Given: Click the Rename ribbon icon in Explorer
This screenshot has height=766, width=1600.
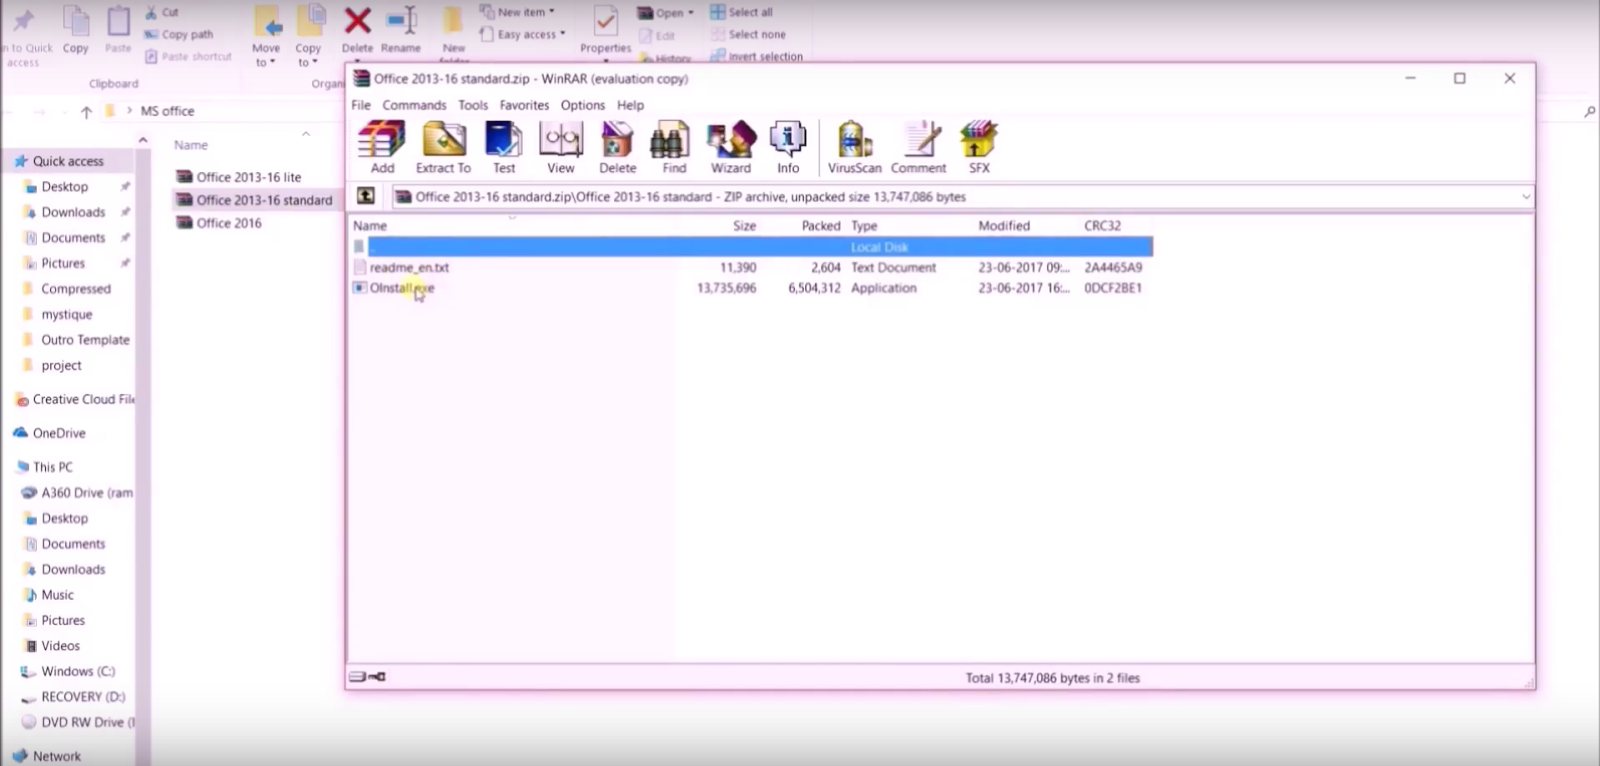Looking at the screenshot, I should click(x=401, y=29).
